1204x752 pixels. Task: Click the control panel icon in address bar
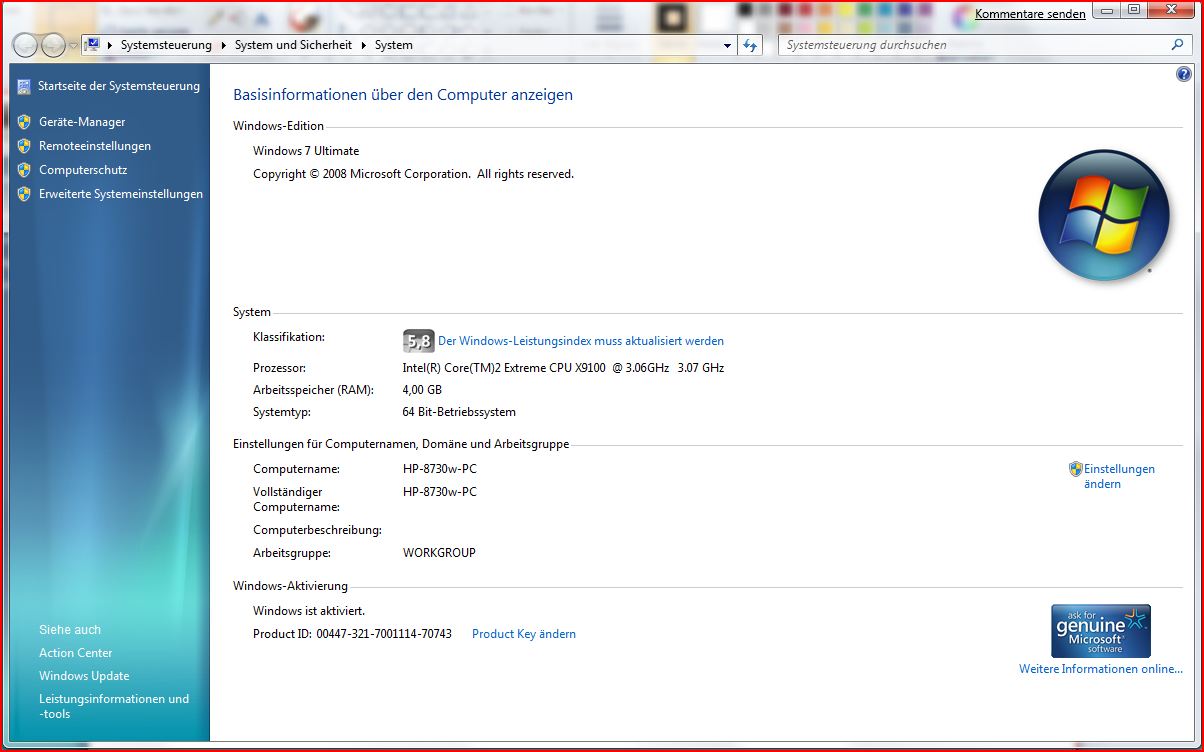(x=93, y=45)
